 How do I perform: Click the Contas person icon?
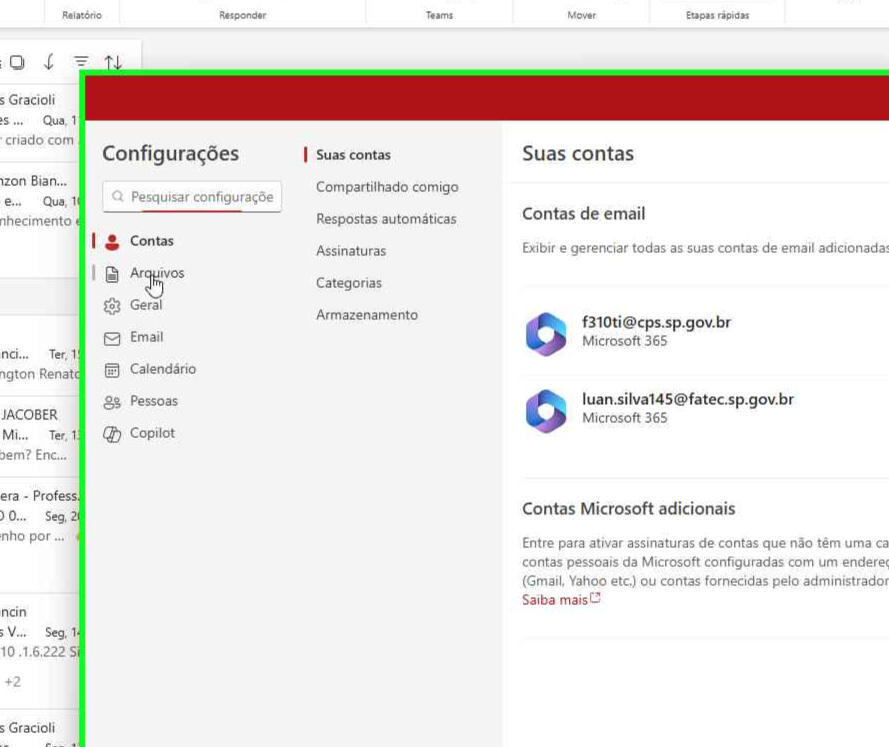tap(112, 241)
